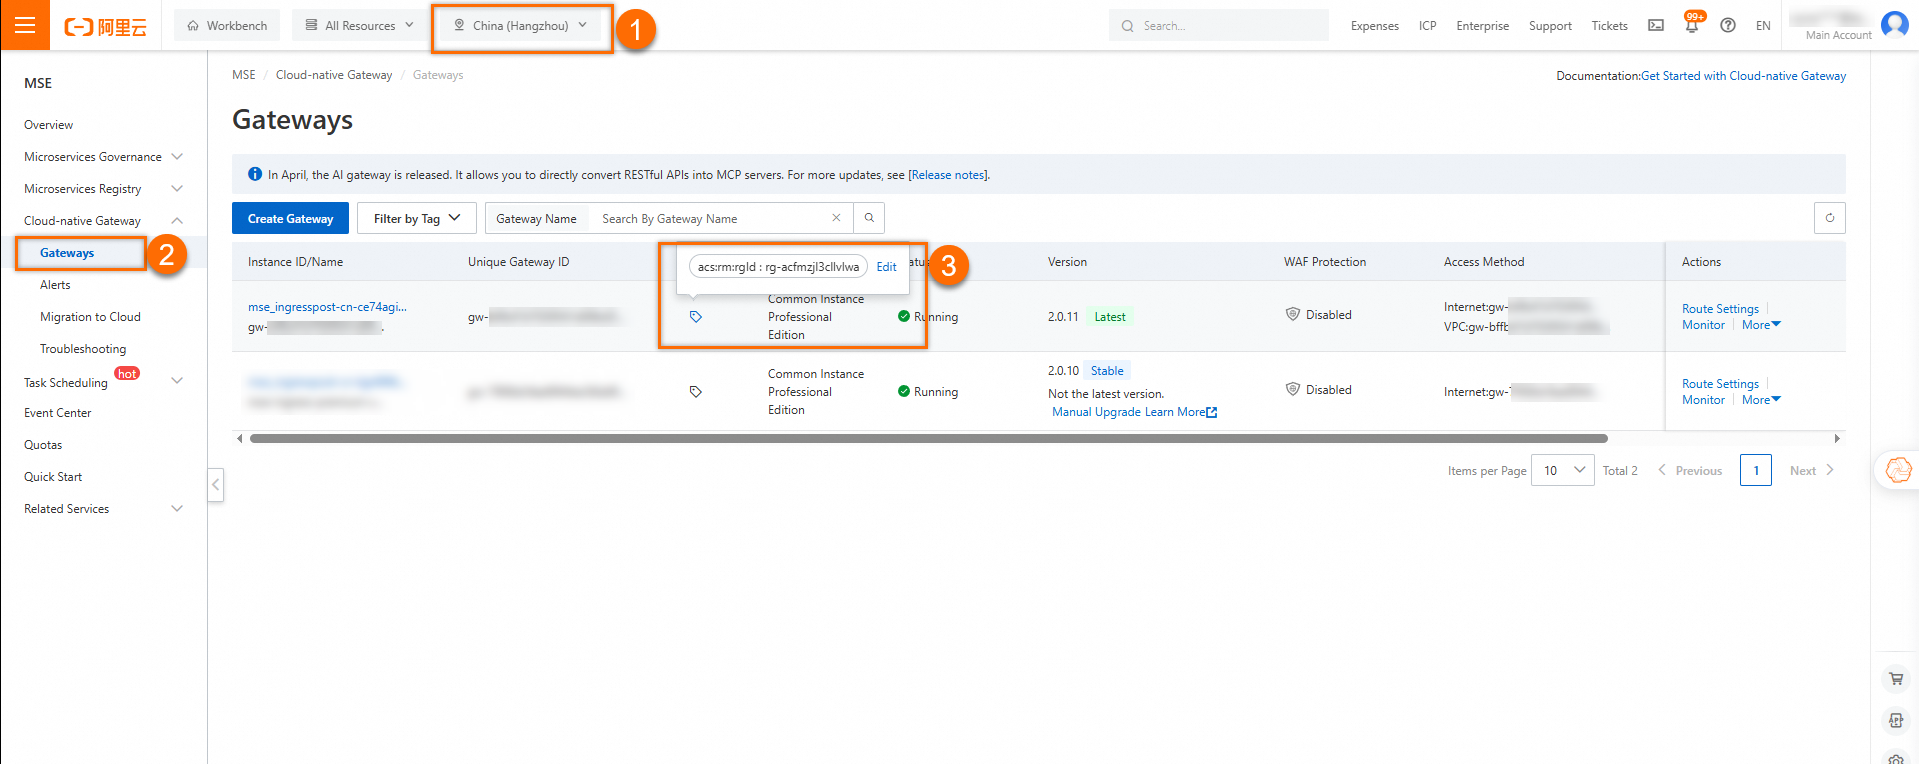The width and height of the screenshot is (1919, 764).
Task: Open the Filter by Tag dropdown
Action: coord(417,218)
